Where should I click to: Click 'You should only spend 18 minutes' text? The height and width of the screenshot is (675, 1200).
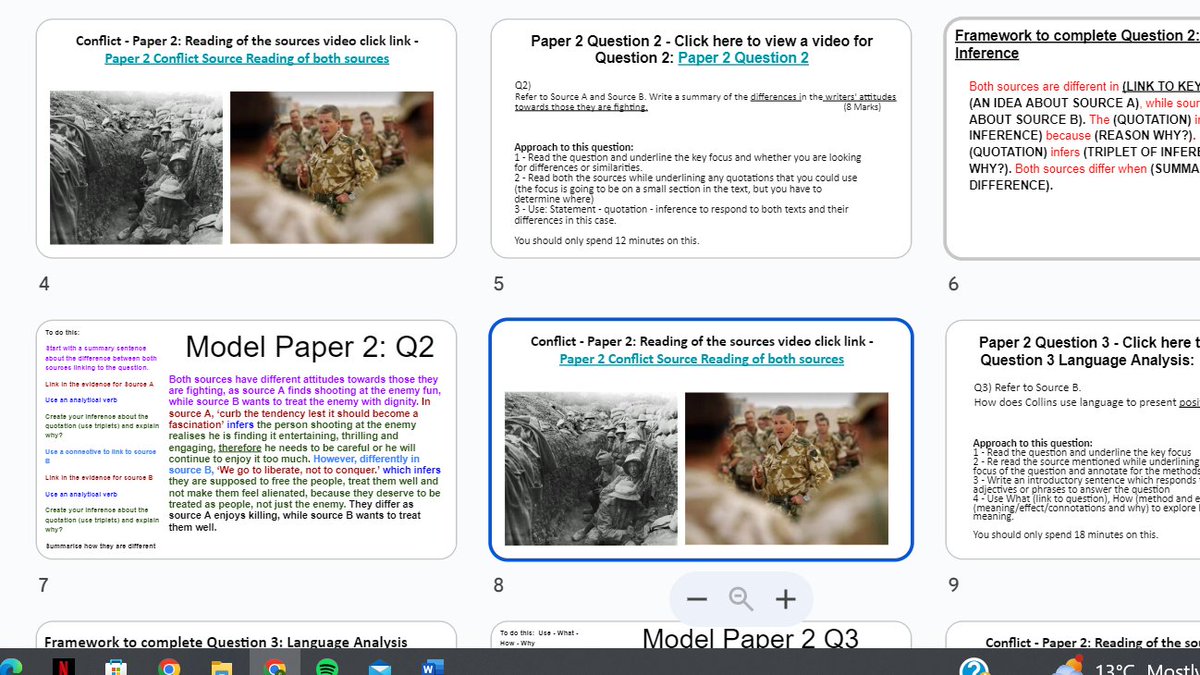1066,535
